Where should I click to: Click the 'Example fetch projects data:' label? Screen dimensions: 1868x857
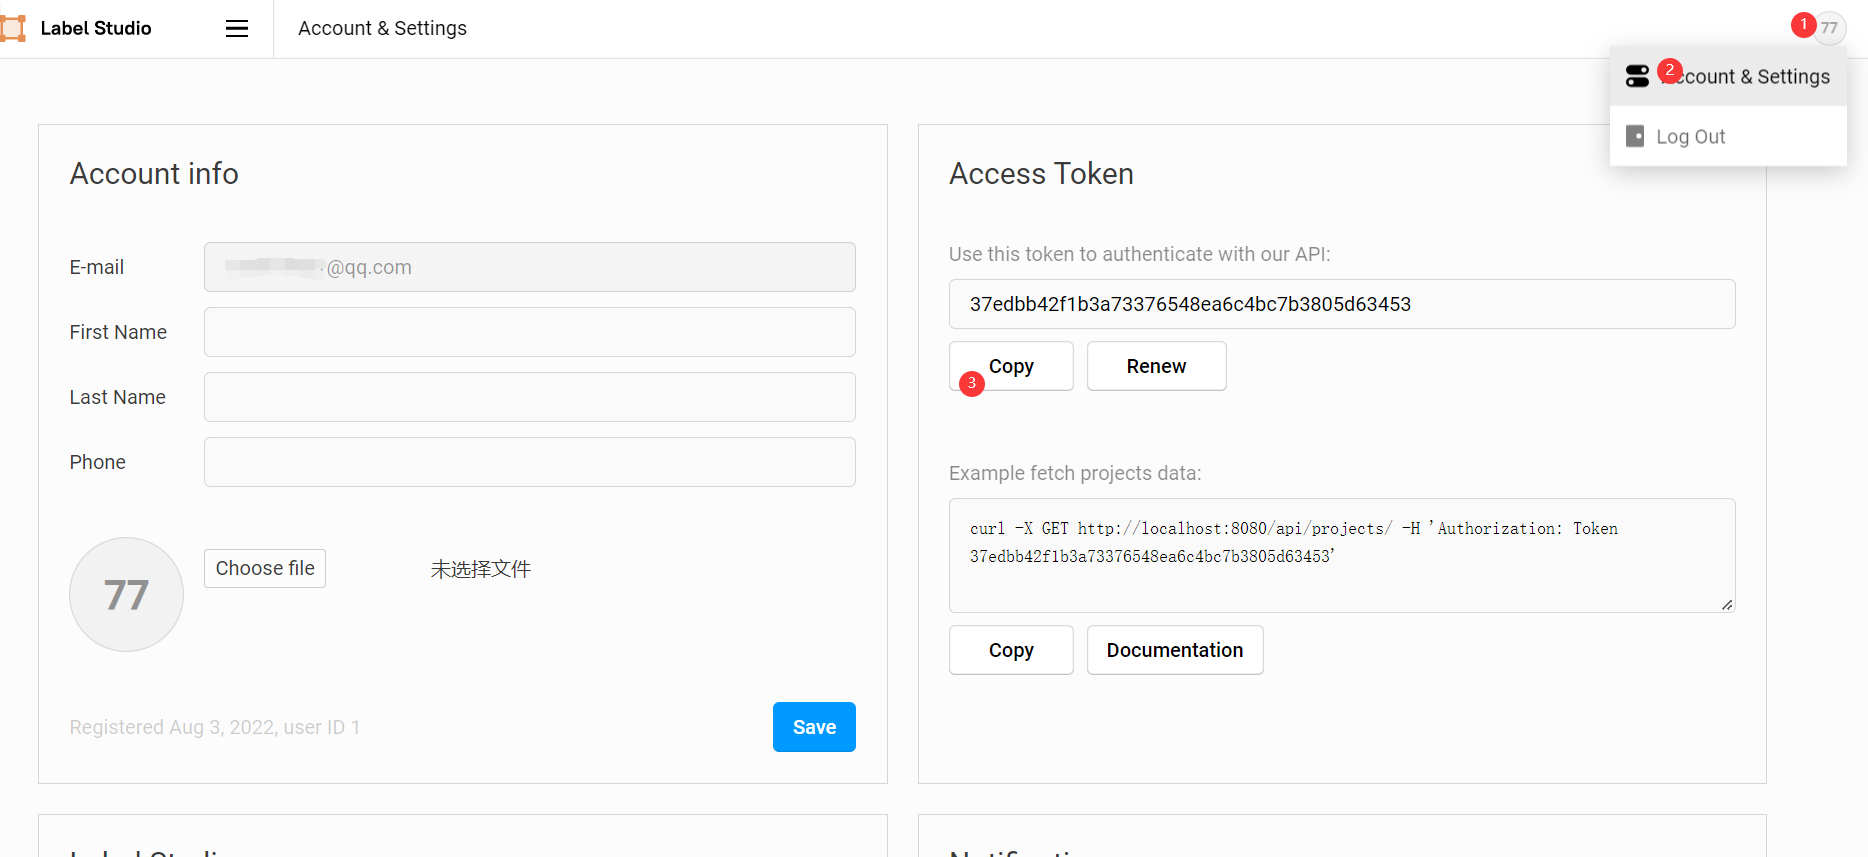click(1075, 473)
